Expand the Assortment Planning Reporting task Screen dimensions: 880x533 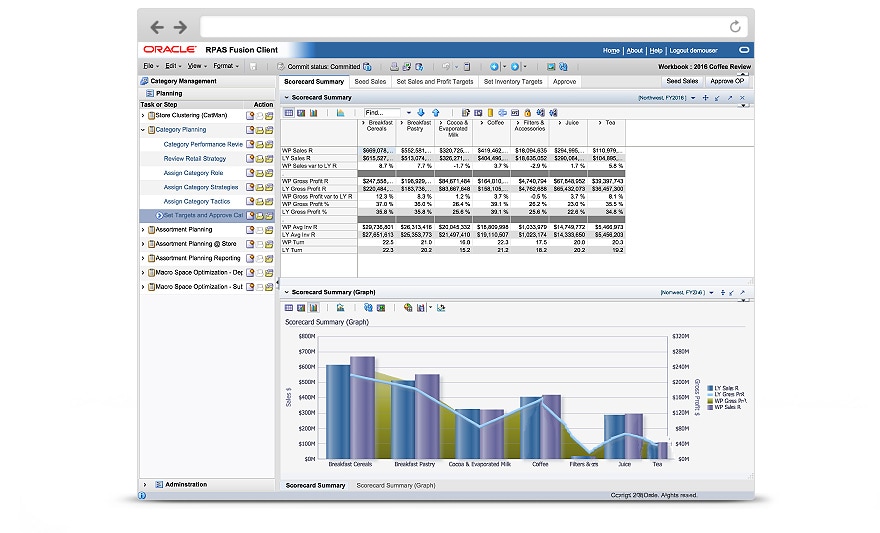click(x=143, y=259)
